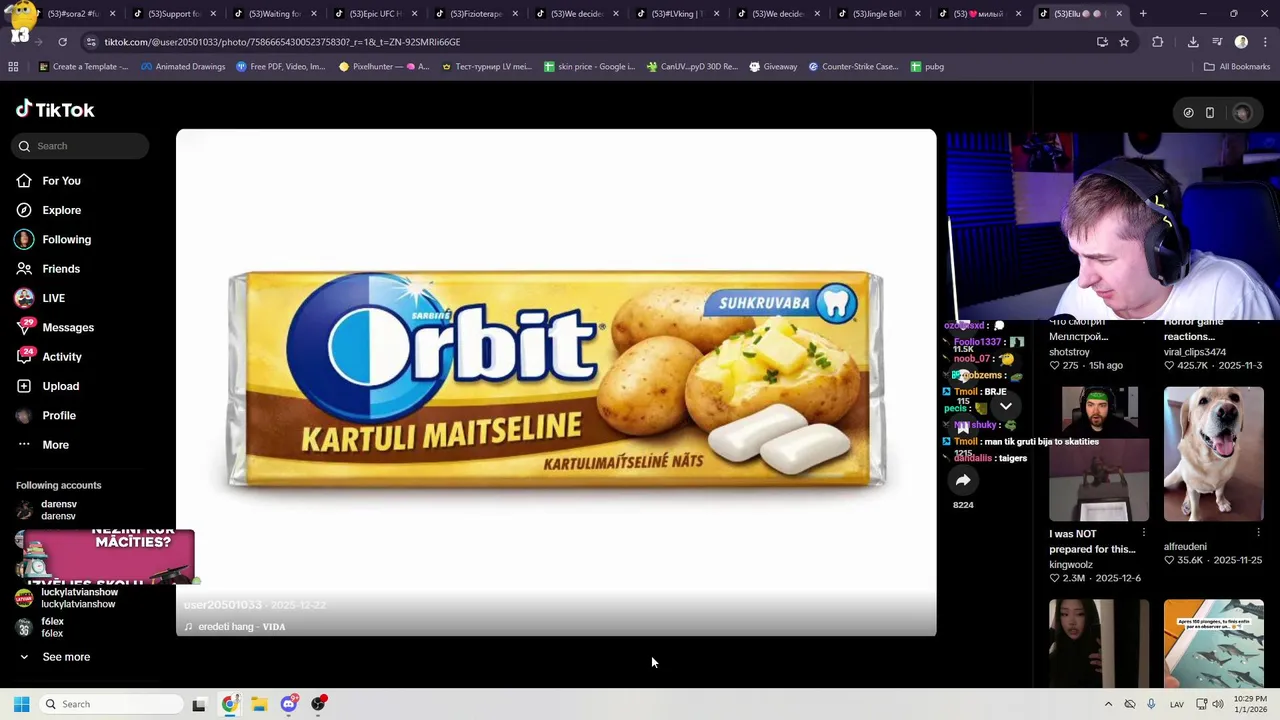Viewport: 1280px width, 720px height.
Task: Open Pixelhunter bookmark
Action: [x=384, y=67]
